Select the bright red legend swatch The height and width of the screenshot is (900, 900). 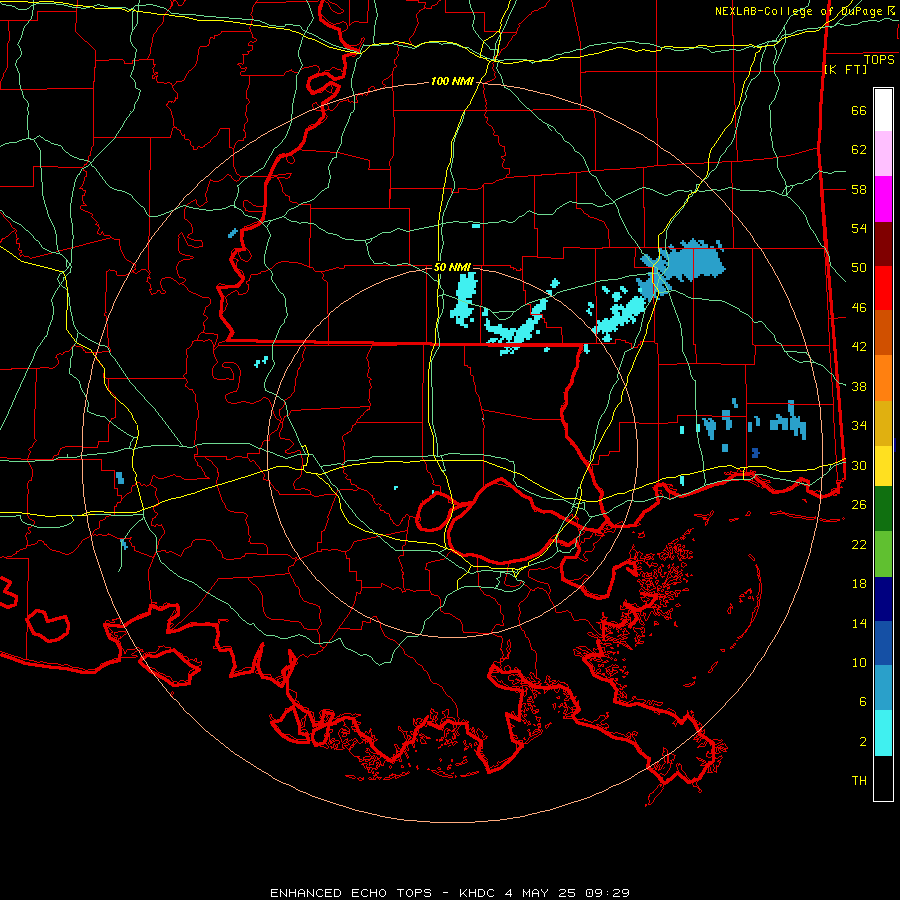[x=883, y=288]
